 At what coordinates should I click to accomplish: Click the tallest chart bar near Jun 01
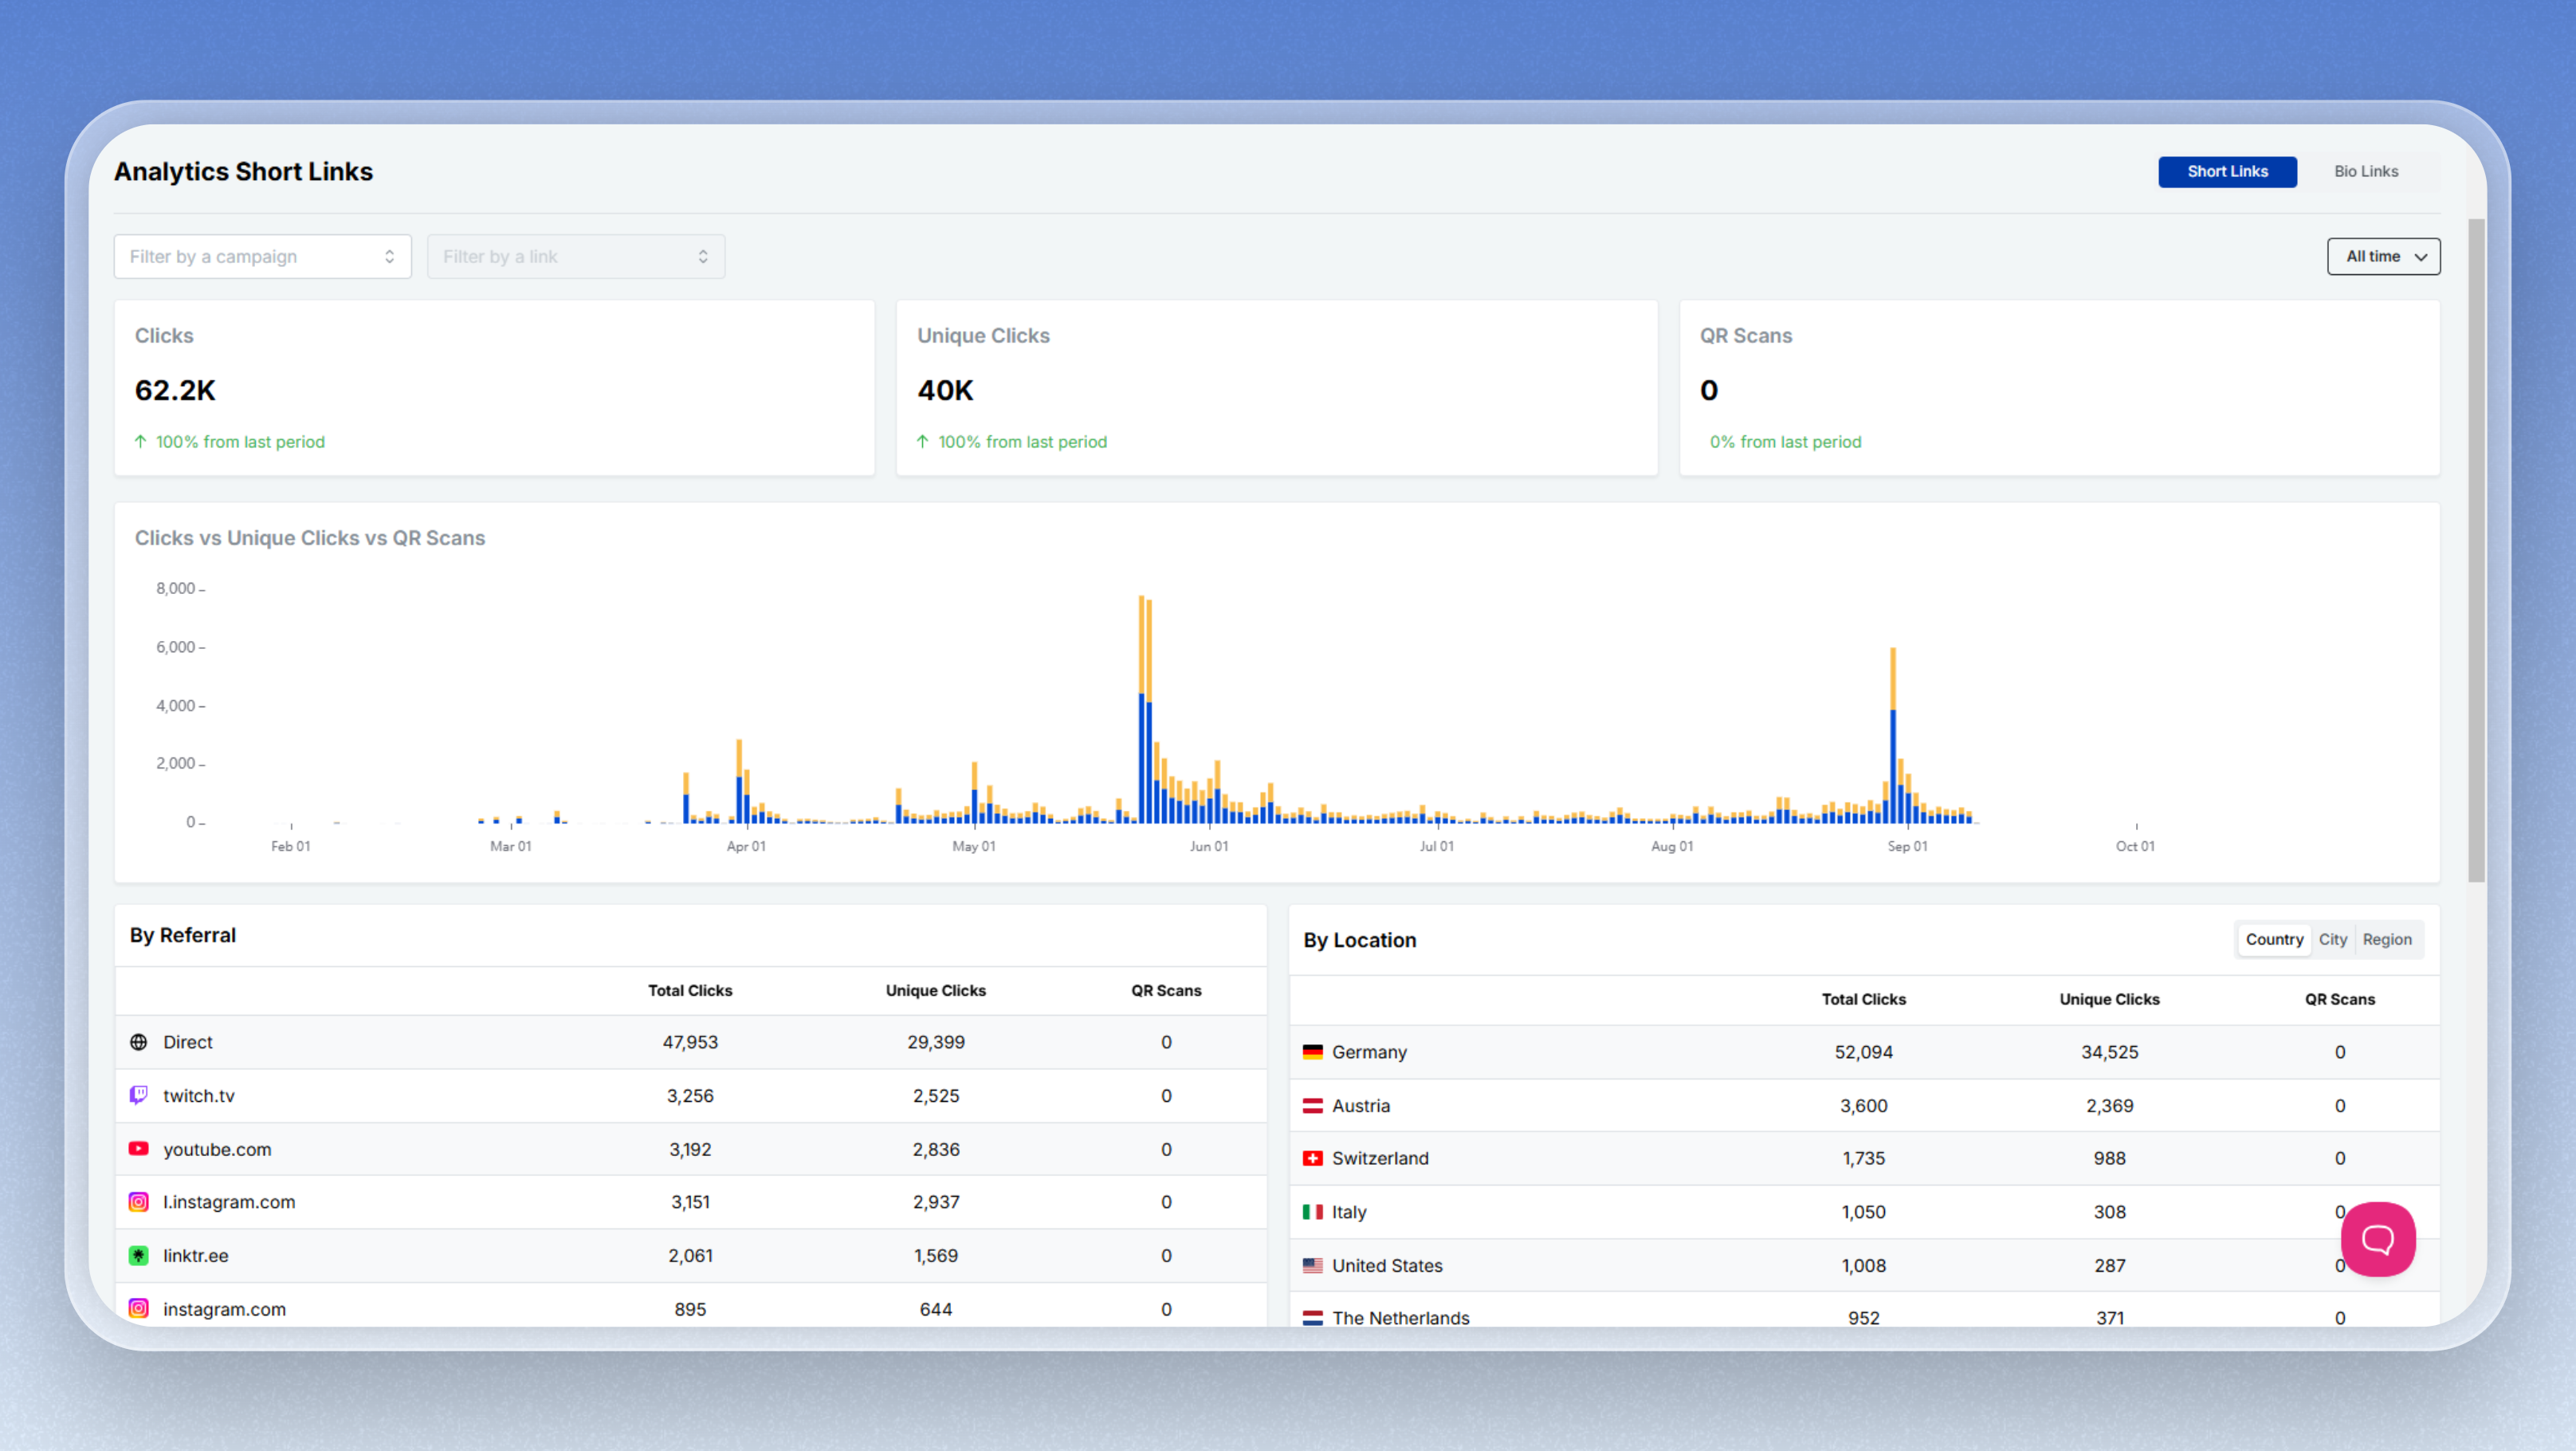1141,709
